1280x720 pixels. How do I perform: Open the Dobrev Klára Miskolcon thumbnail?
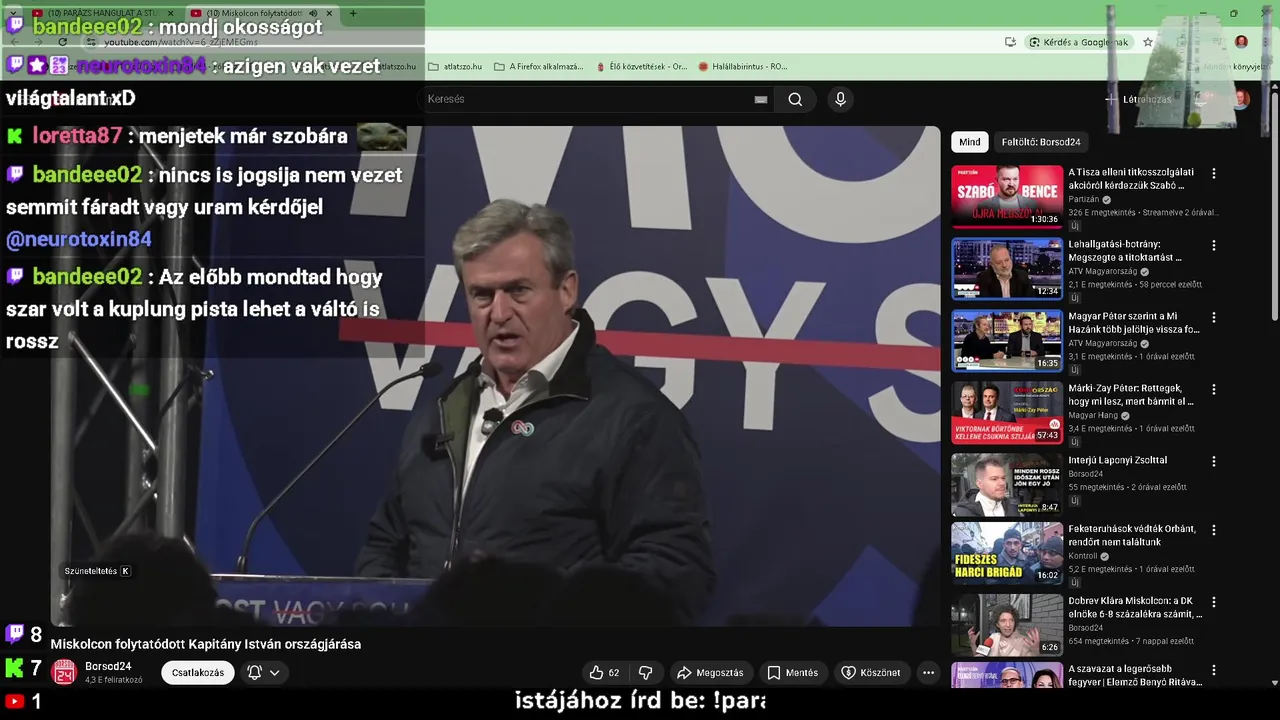[1007, 625]
